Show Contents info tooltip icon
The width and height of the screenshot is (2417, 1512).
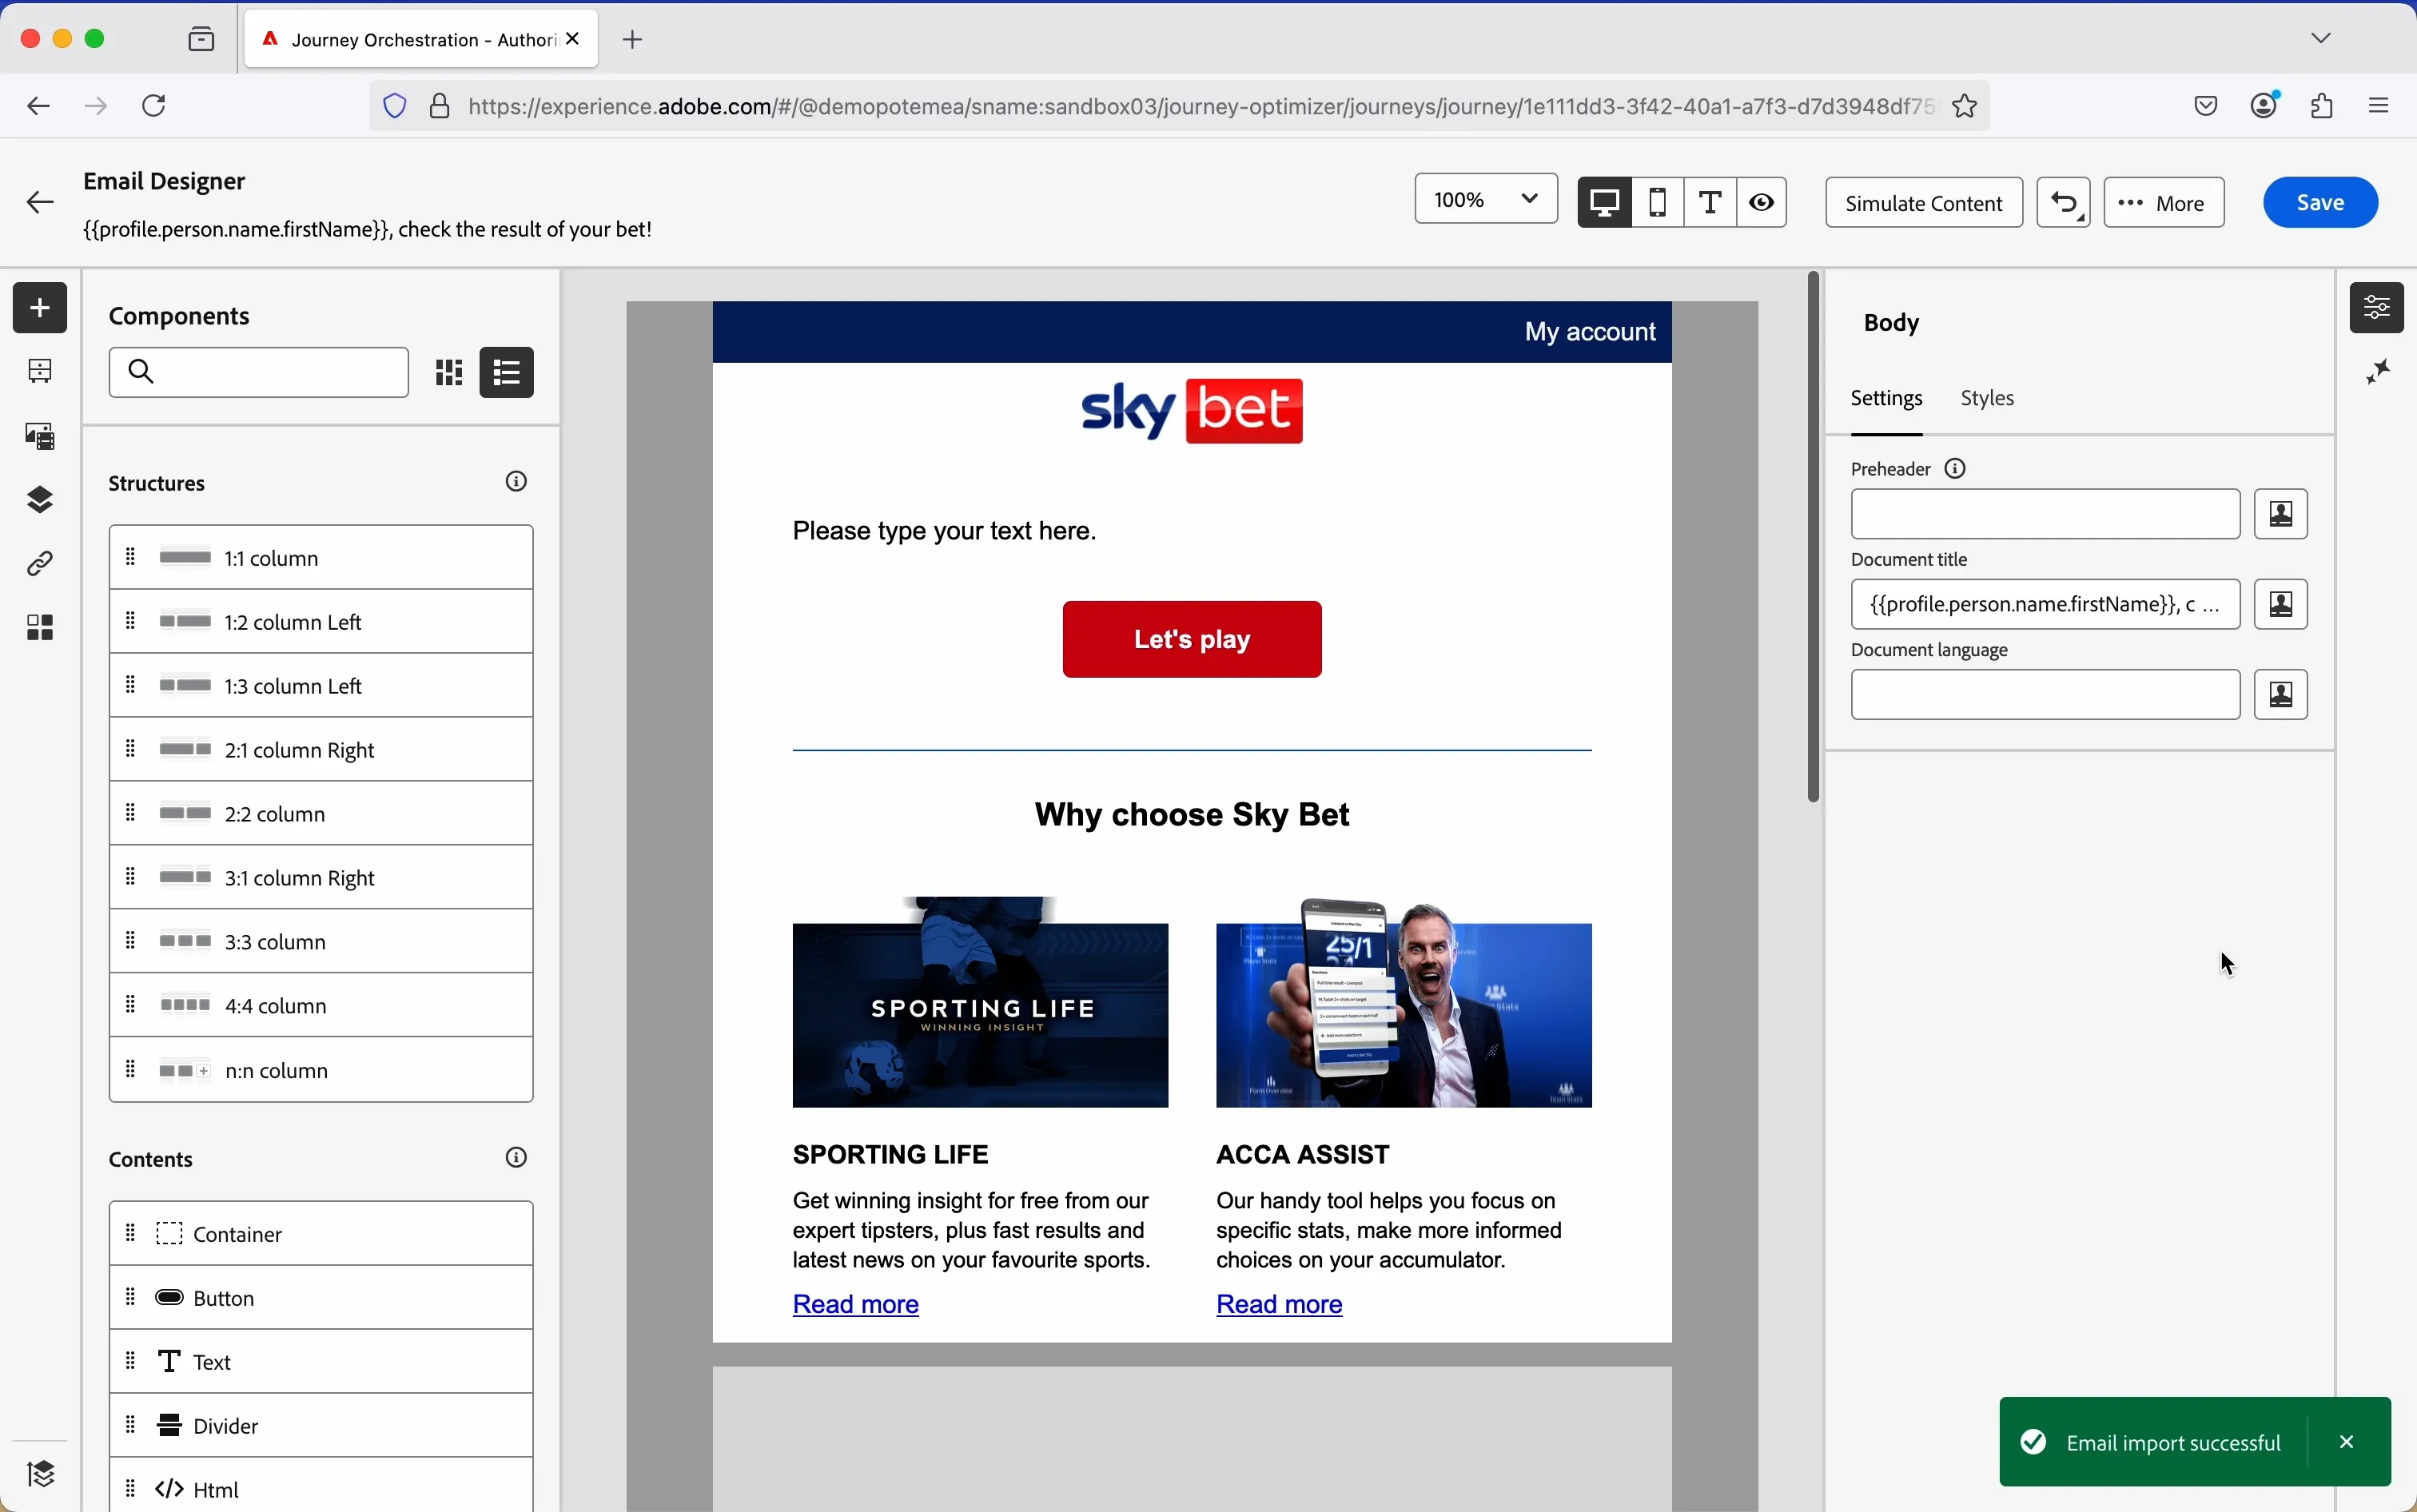pyautogui.click(x=517, y=1158)
